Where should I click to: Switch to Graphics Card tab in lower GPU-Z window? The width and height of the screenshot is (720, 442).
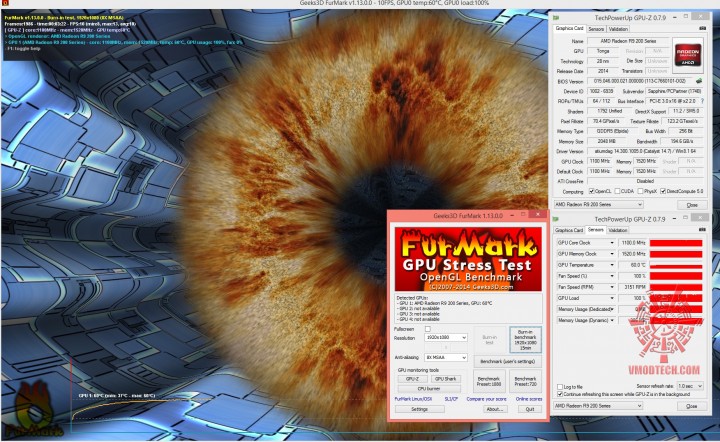569,230
